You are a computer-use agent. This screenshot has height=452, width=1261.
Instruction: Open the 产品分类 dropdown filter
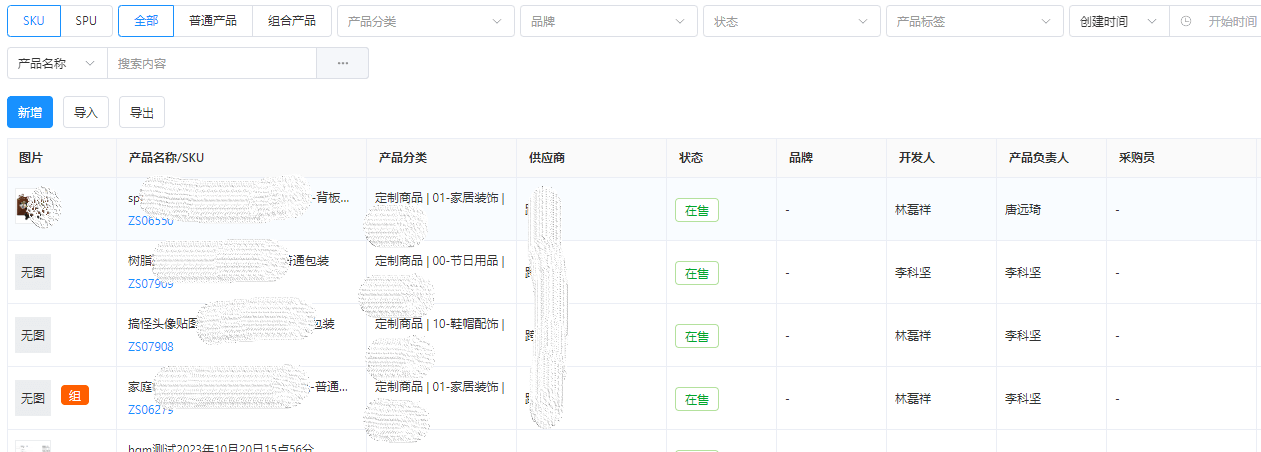(426, 21)
